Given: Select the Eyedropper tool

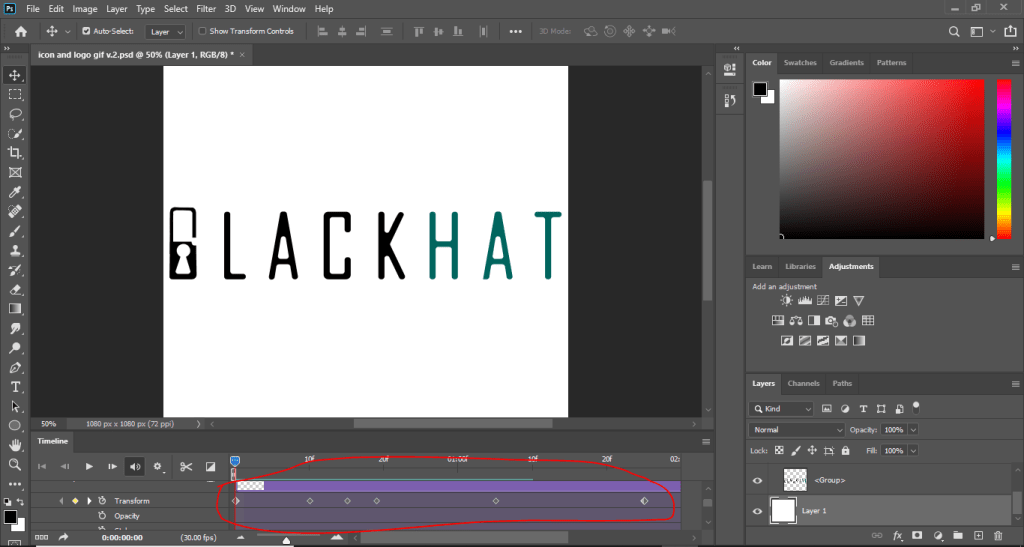Looking at the screenshot, I should pos(15,192).
